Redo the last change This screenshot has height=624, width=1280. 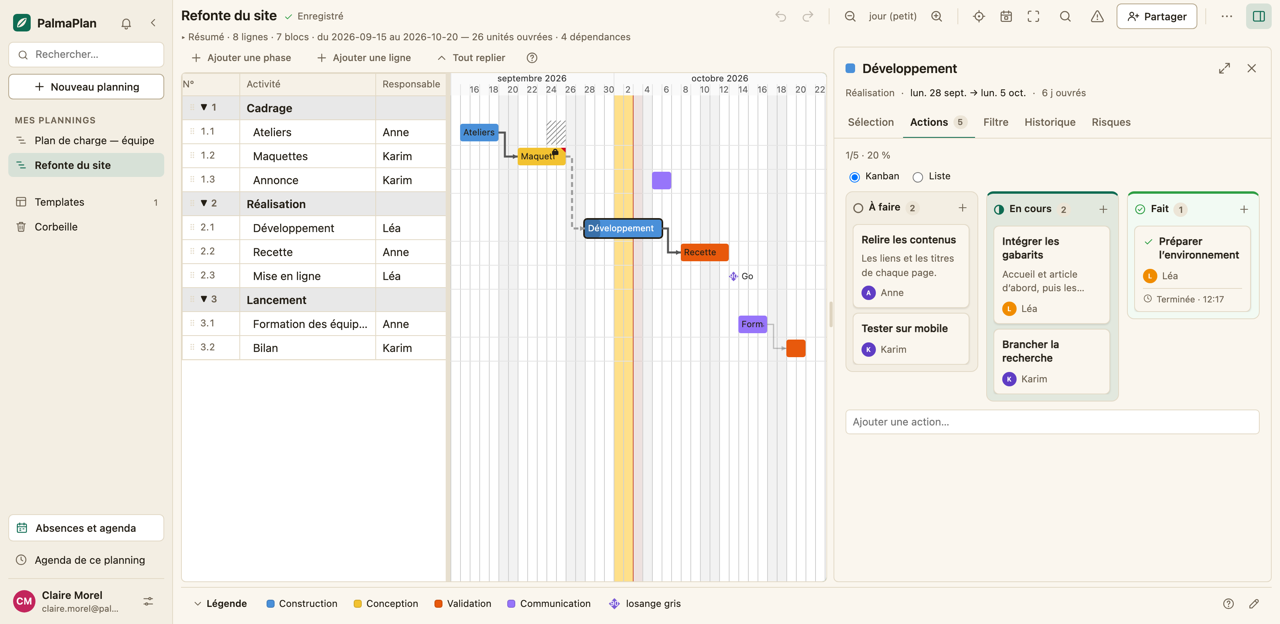[x=808, y=16]
